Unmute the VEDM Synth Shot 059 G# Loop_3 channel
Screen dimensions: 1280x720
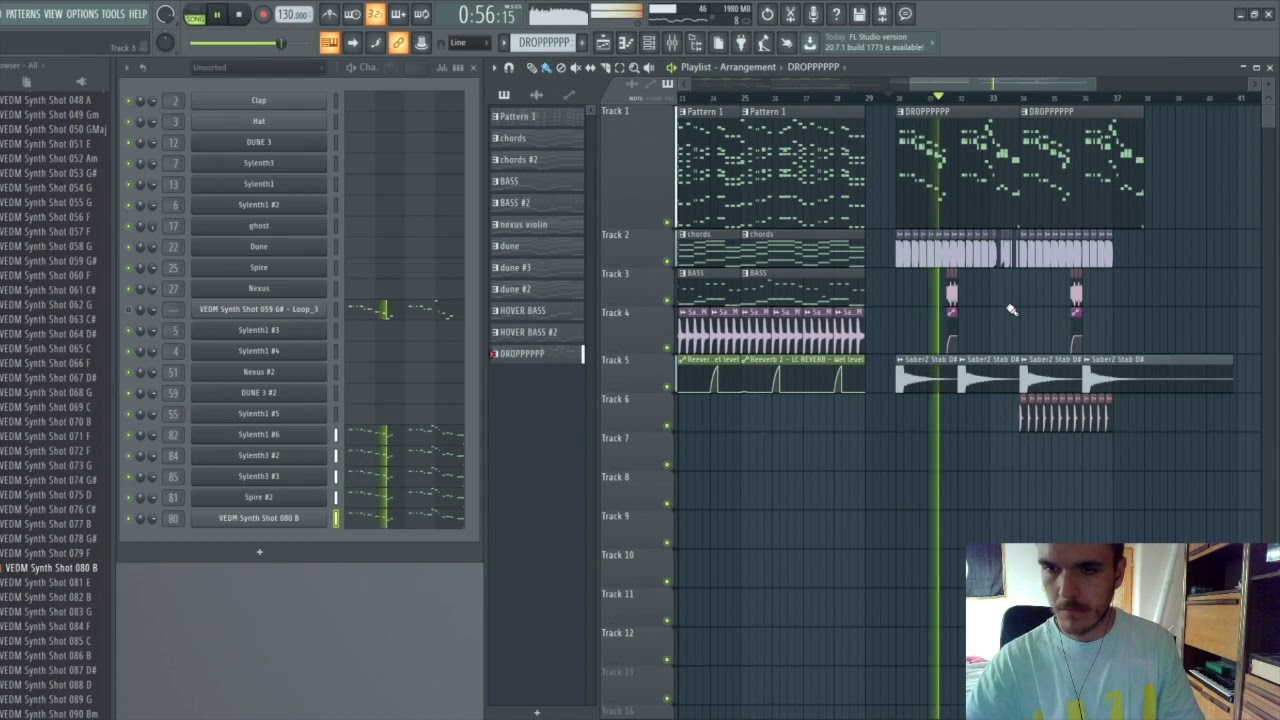pyautogui.click(x=128, y=310)
